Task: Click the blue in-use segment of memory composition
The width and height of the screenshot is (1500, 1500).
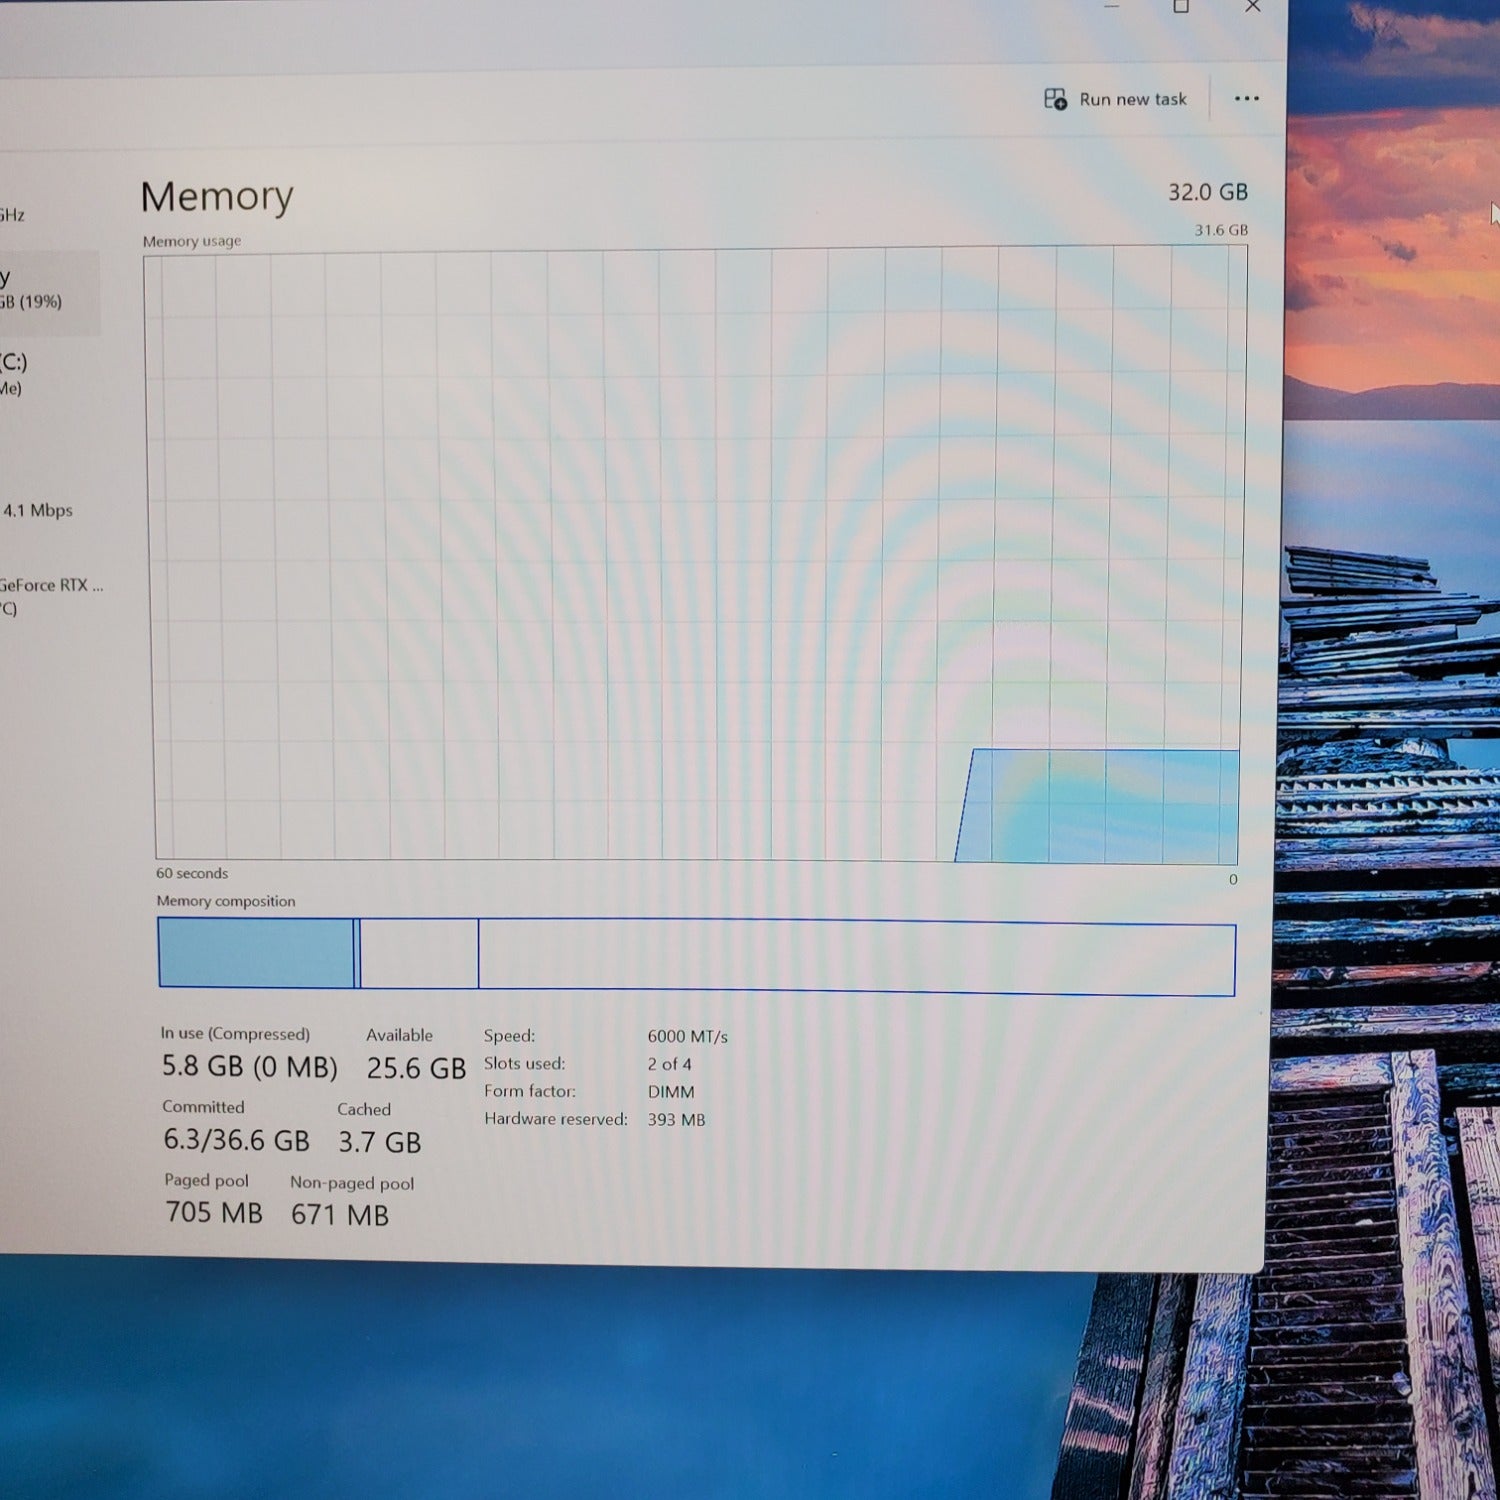Action: coord(256,953)
